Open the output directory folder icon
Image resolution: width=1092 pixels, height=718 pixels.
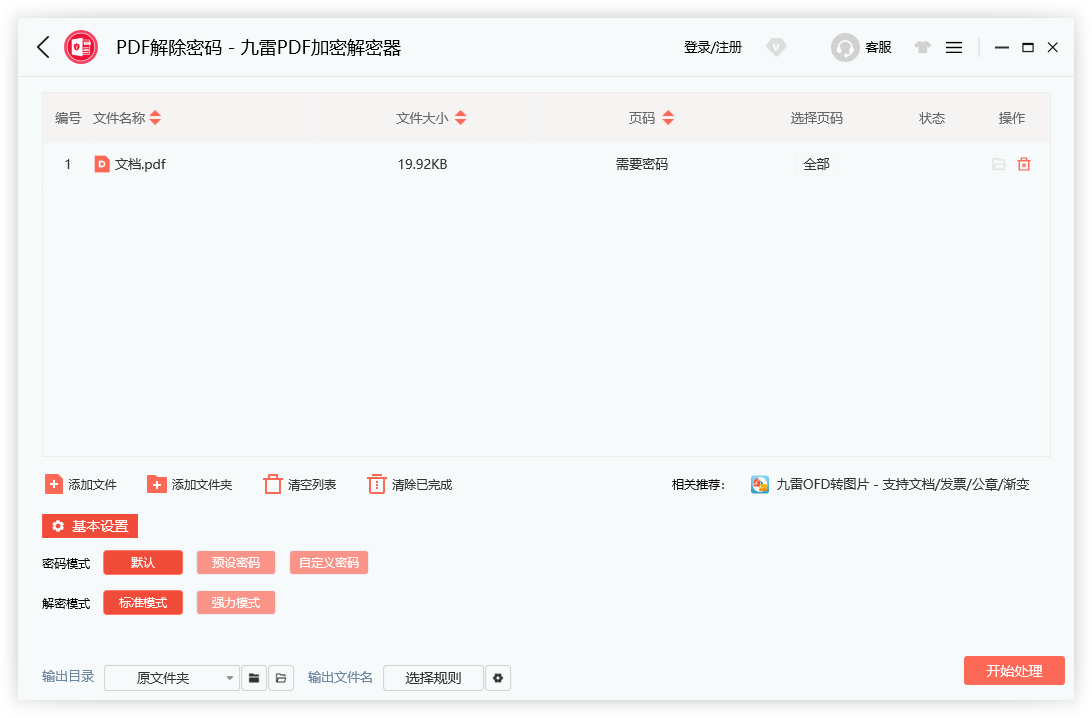(x=281, y=678)
